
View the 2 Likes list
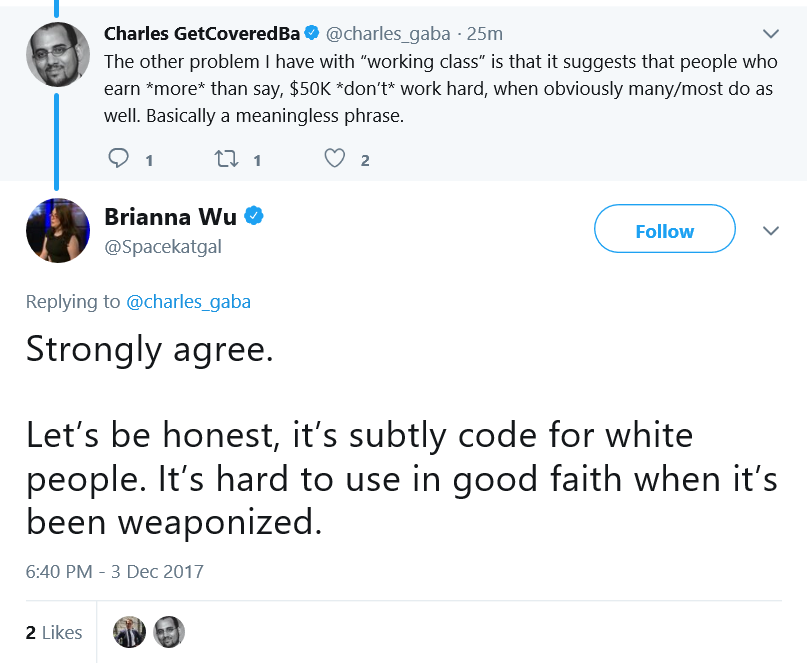[54, 632]
